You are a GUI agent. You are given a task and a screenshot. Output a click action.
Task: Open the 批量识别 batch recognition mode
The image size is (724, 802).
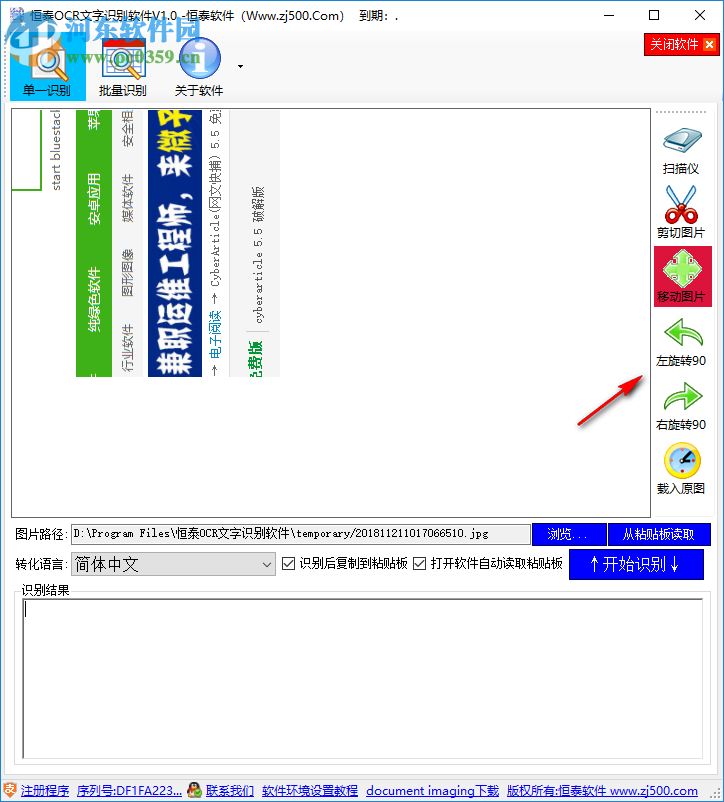click(123, 68)
